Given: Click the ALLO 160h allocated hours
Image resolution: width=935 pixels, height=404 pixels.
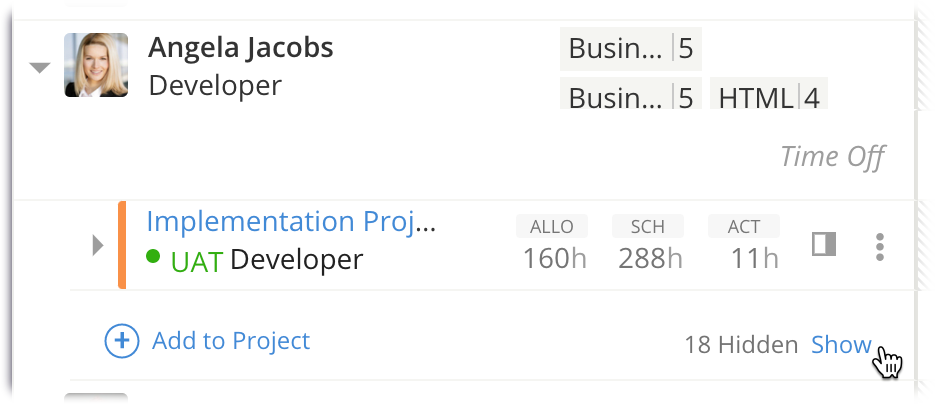Looking at the screenshot, I should point(552,245).
